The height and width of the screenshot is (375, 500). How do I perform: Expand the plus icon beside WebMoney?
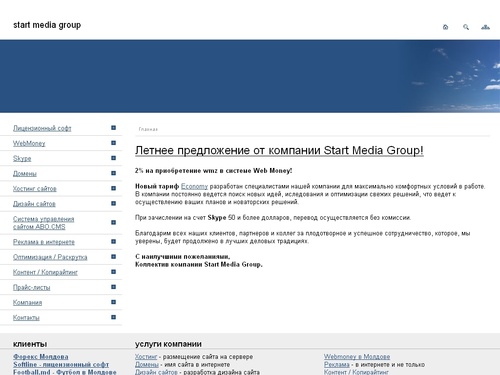coord(113,143)
